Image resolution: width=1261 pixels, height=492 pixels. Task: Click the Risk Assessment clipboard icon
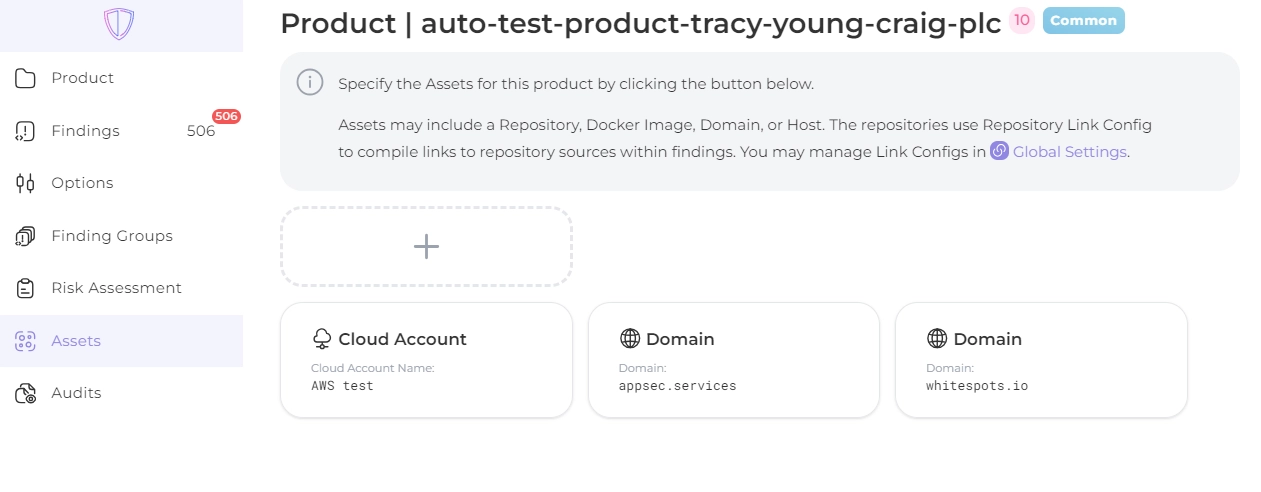coord(26,288)
